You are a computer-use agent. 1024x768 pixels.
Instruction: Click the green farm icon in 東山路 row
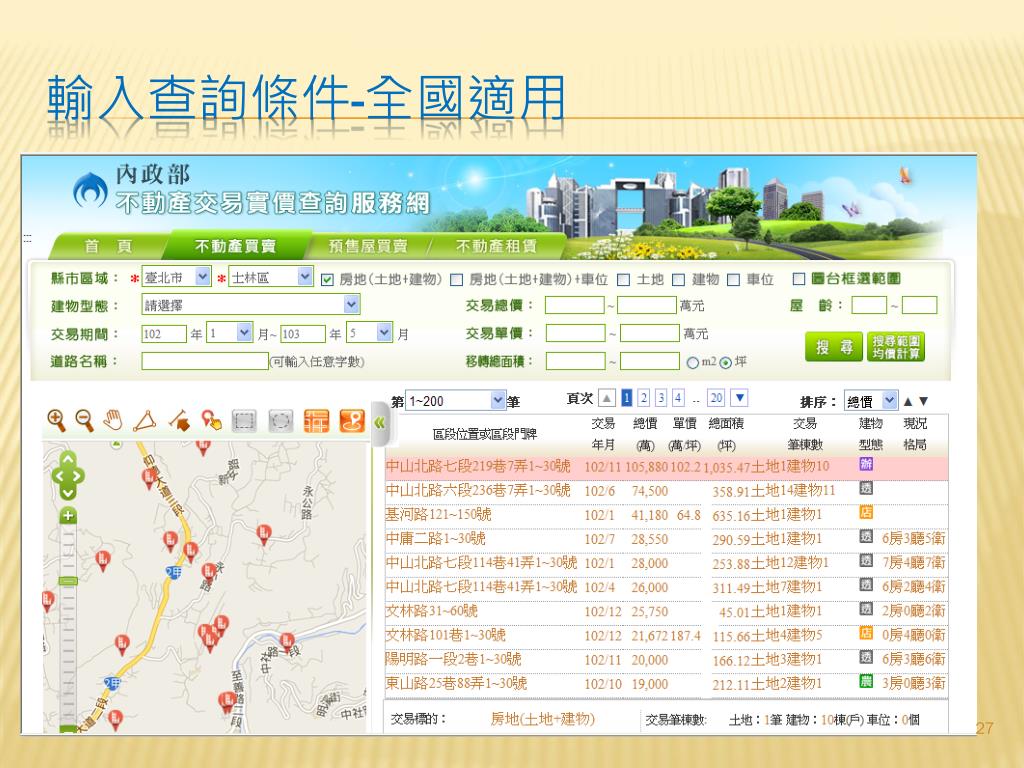tap(866, 681)
